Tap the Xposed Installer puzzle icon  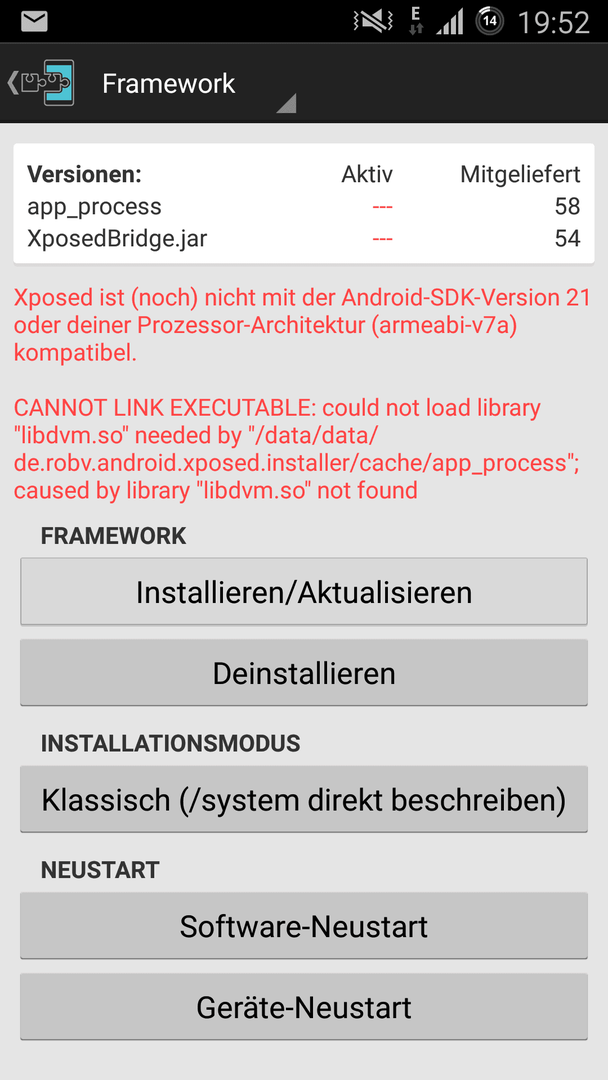(x=48, y=83)
